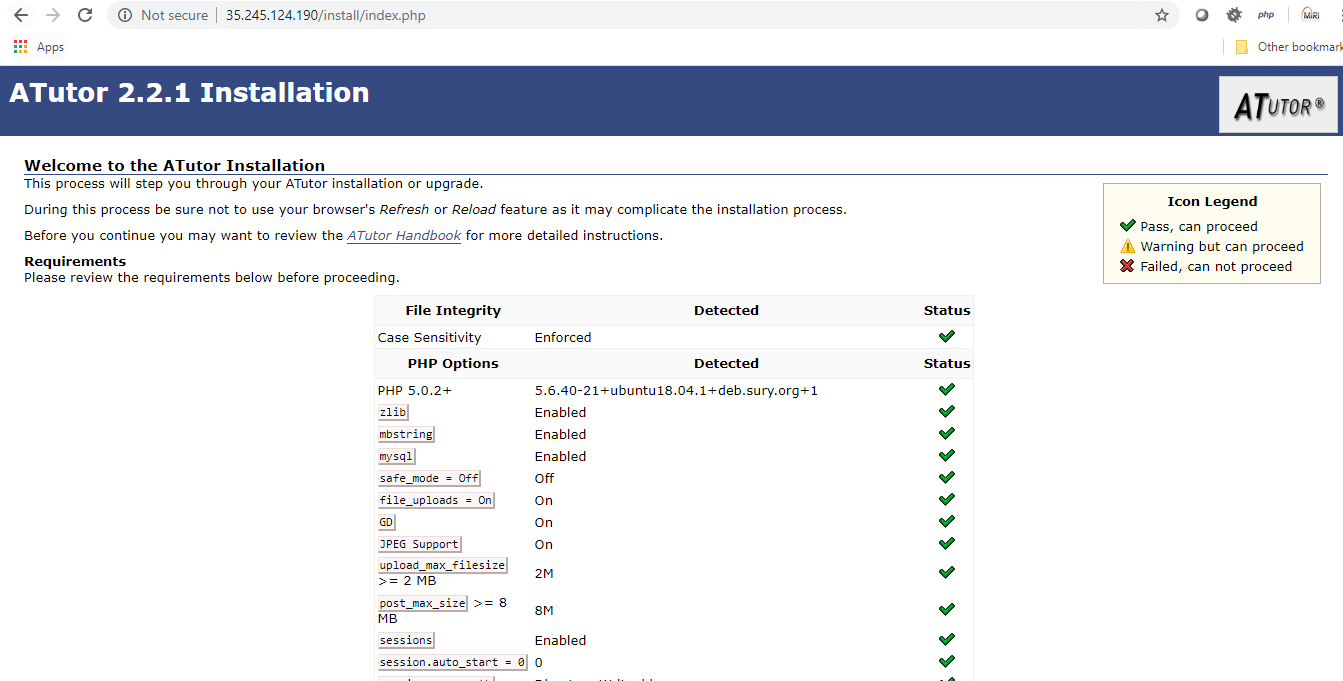Click the Pass checkmark in the Icon Legend
1343x681 pixels.
coord(1128,225)
